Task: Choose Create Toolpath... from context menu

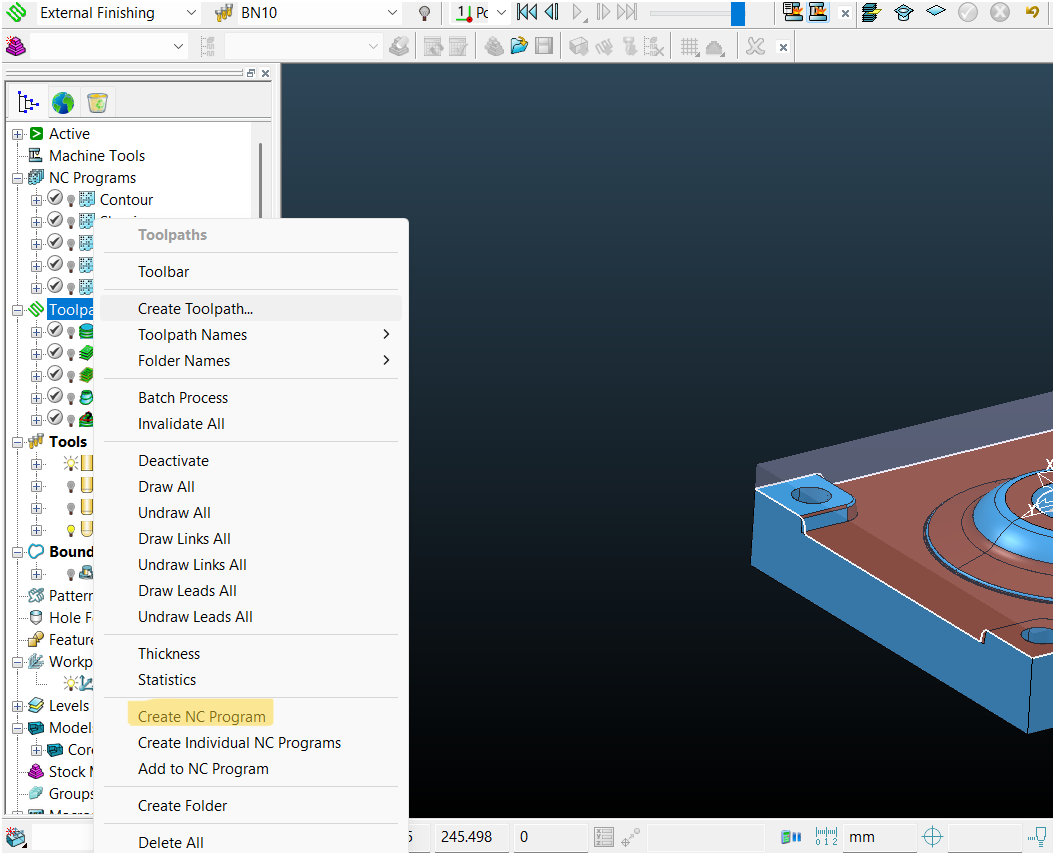Action: [x=250, y=309]
